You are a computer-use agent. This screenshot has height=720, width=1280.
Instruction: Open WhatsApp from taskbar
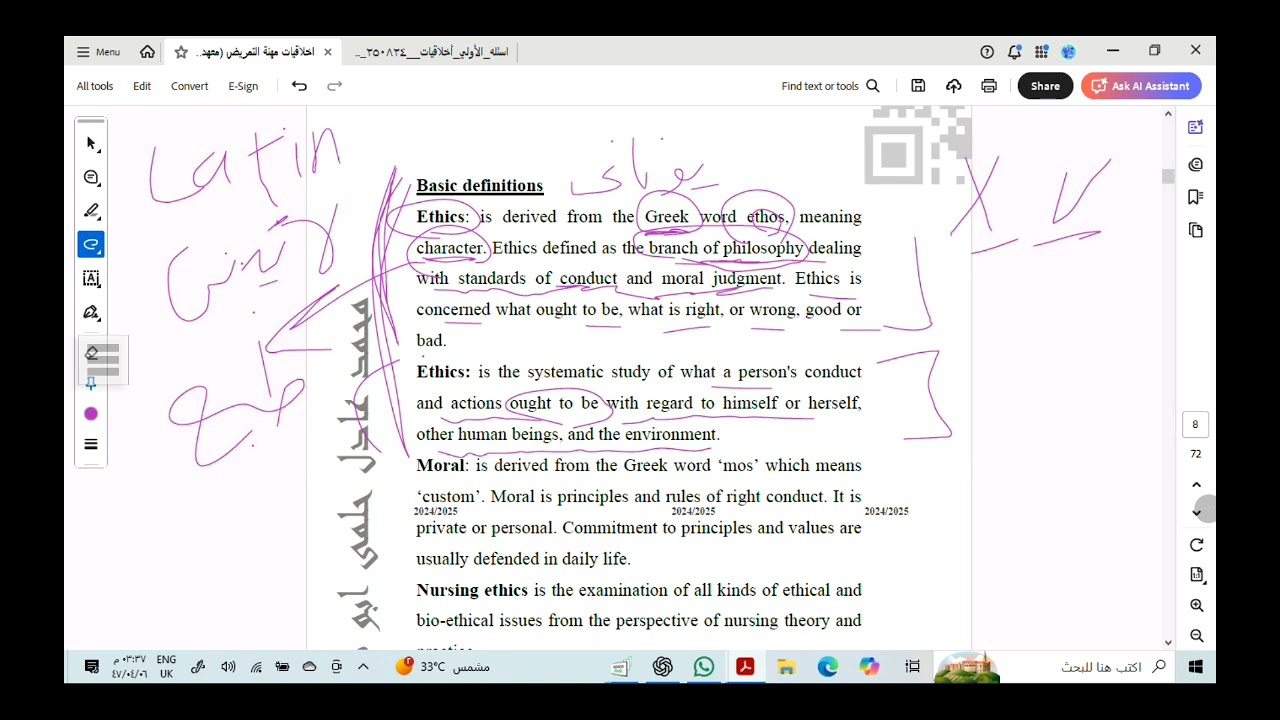pos(704,667)
